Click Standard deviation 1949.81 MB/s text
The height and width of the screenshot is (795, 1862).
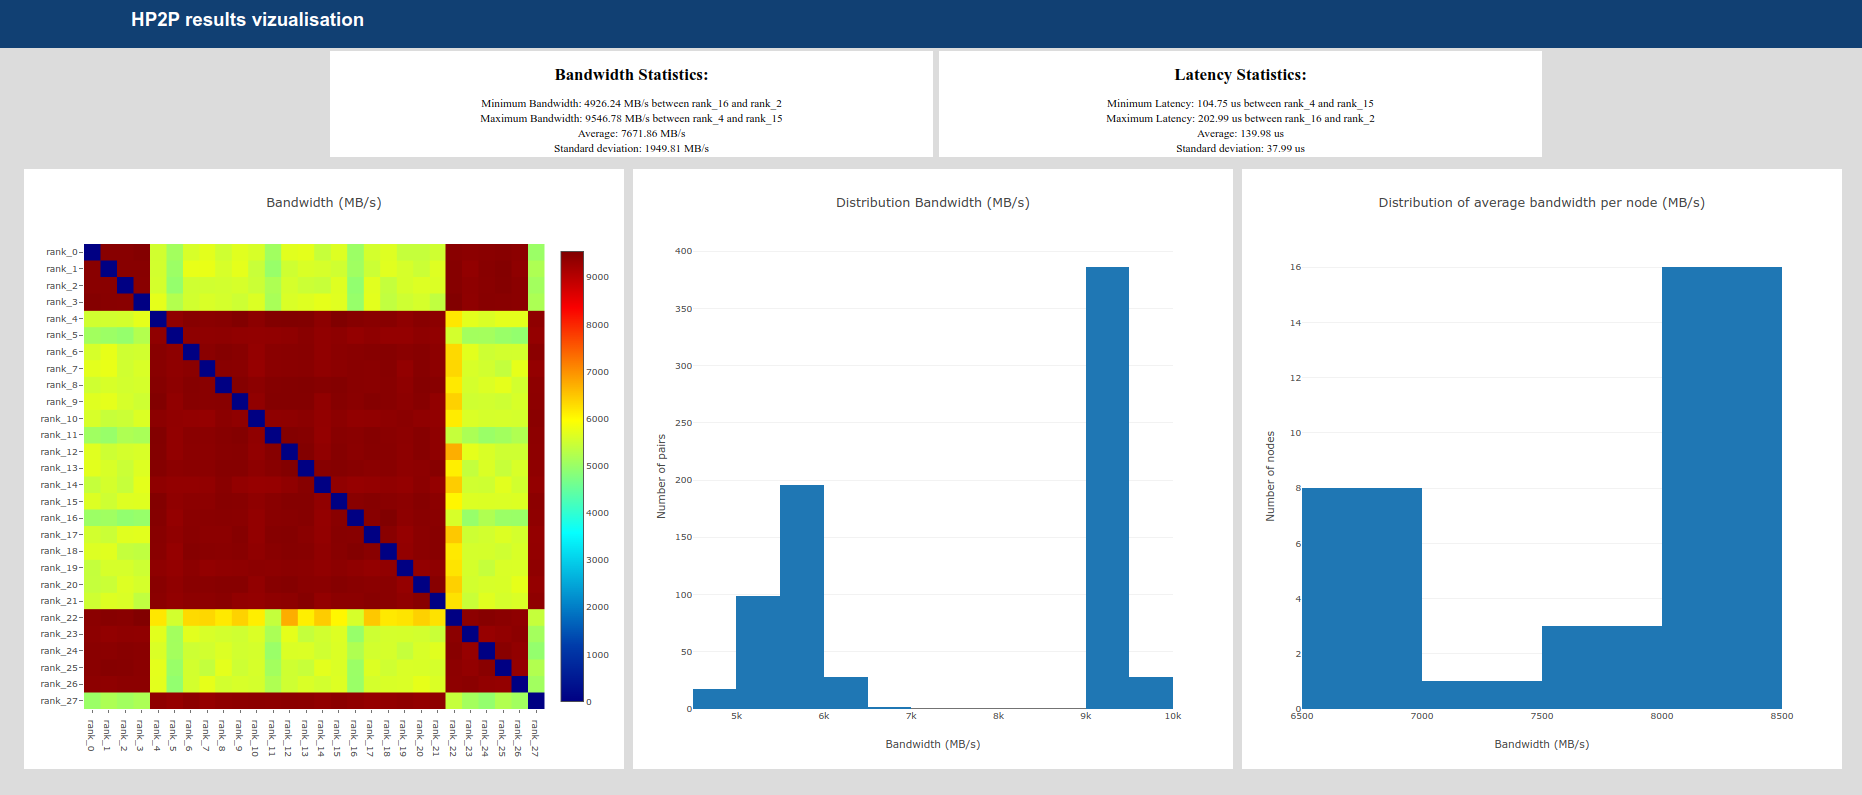click(x=631, y=149)
